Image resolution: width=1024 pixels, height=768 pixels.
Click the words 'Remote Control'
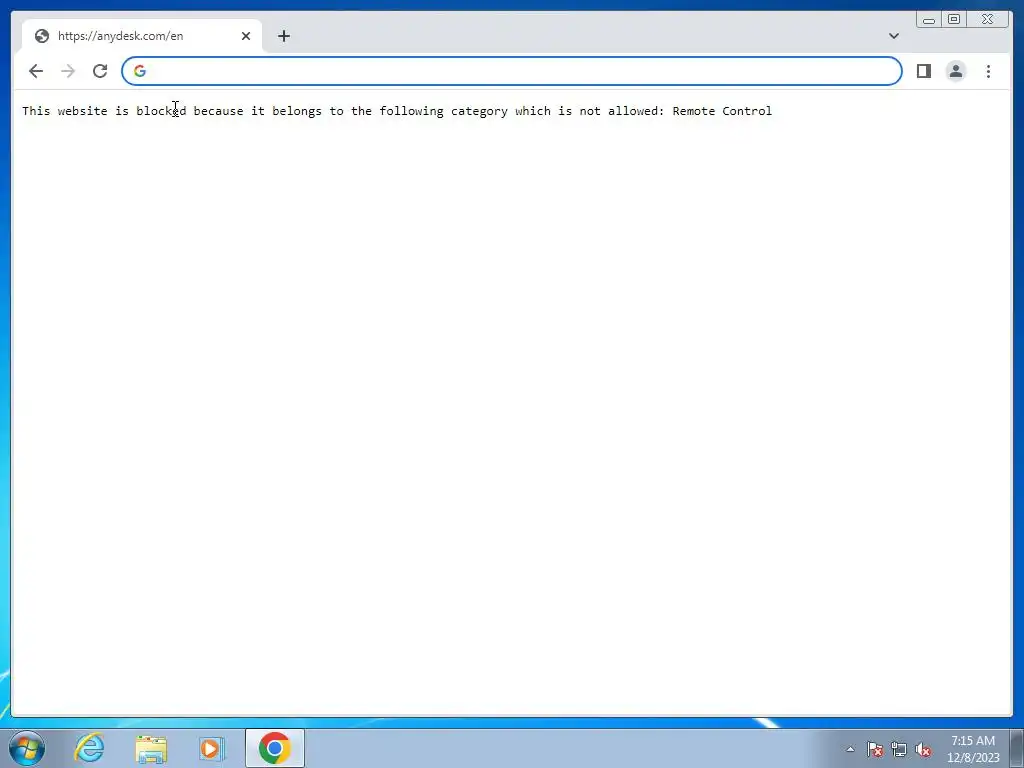pos(722,111)
